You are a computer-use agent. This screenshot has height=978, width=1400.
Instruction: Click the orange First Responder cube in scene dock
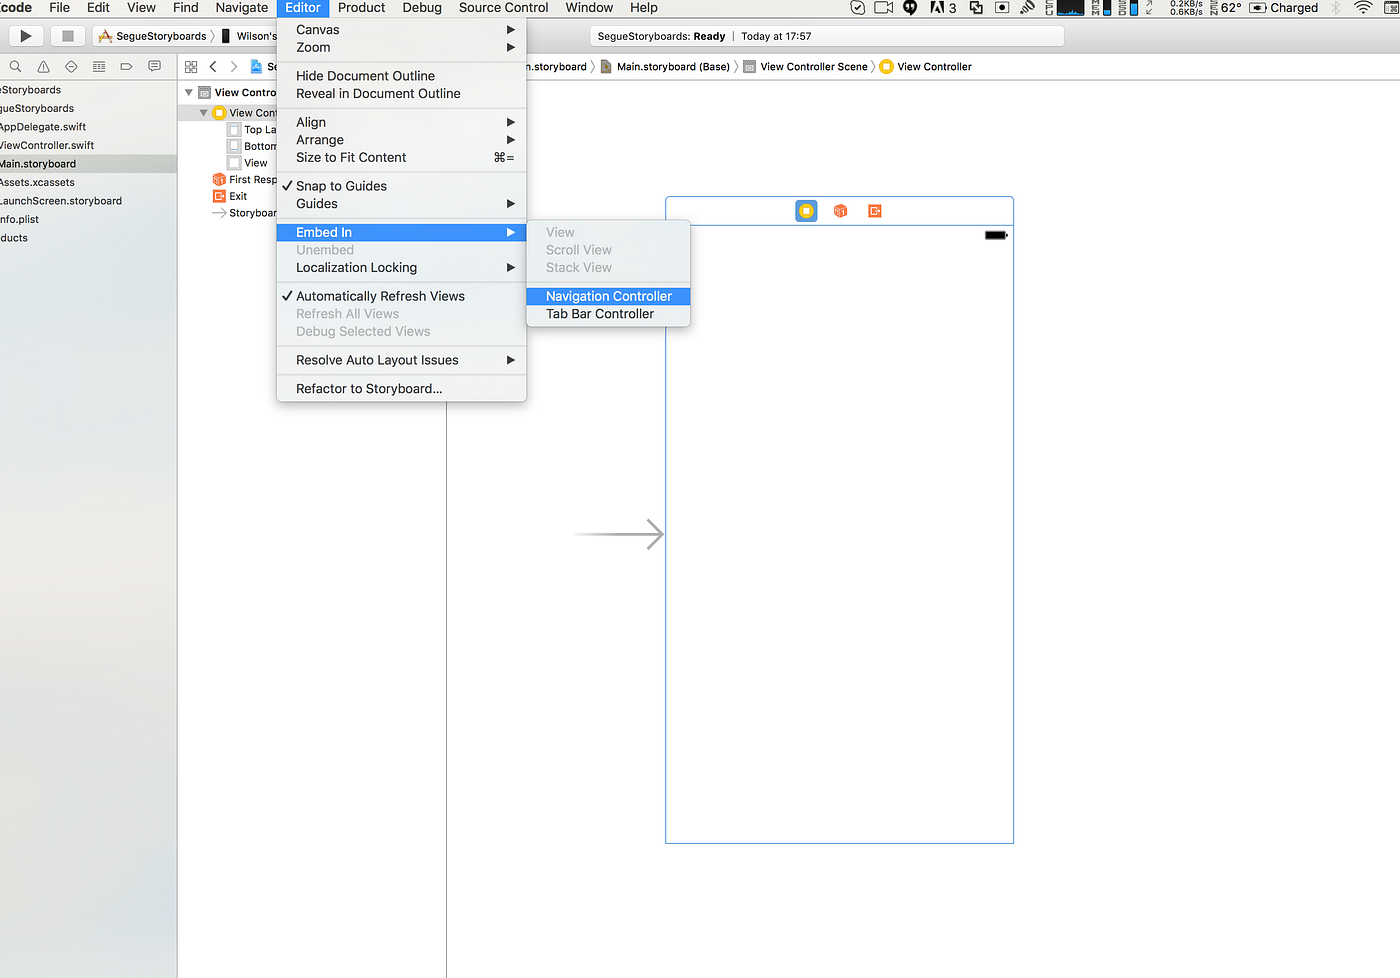(x=839, y=211)
